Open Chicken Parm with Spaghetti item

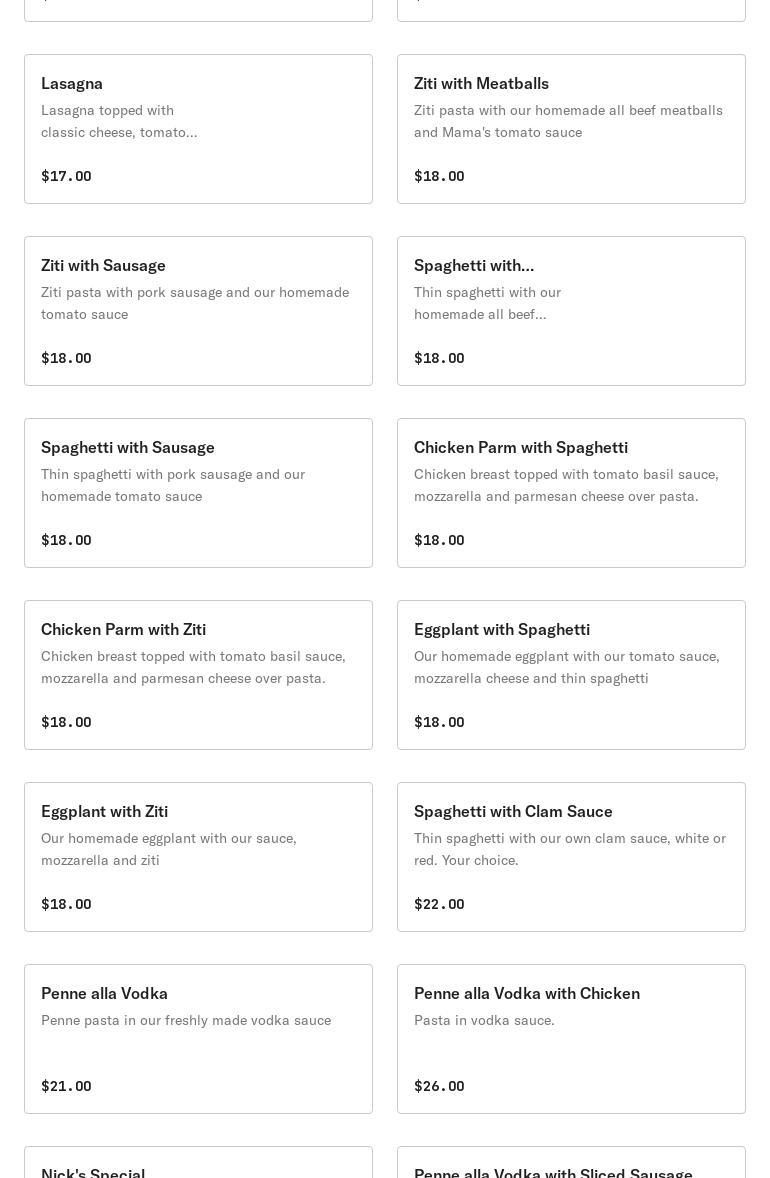pyautogui.click(x=571, y=493)
